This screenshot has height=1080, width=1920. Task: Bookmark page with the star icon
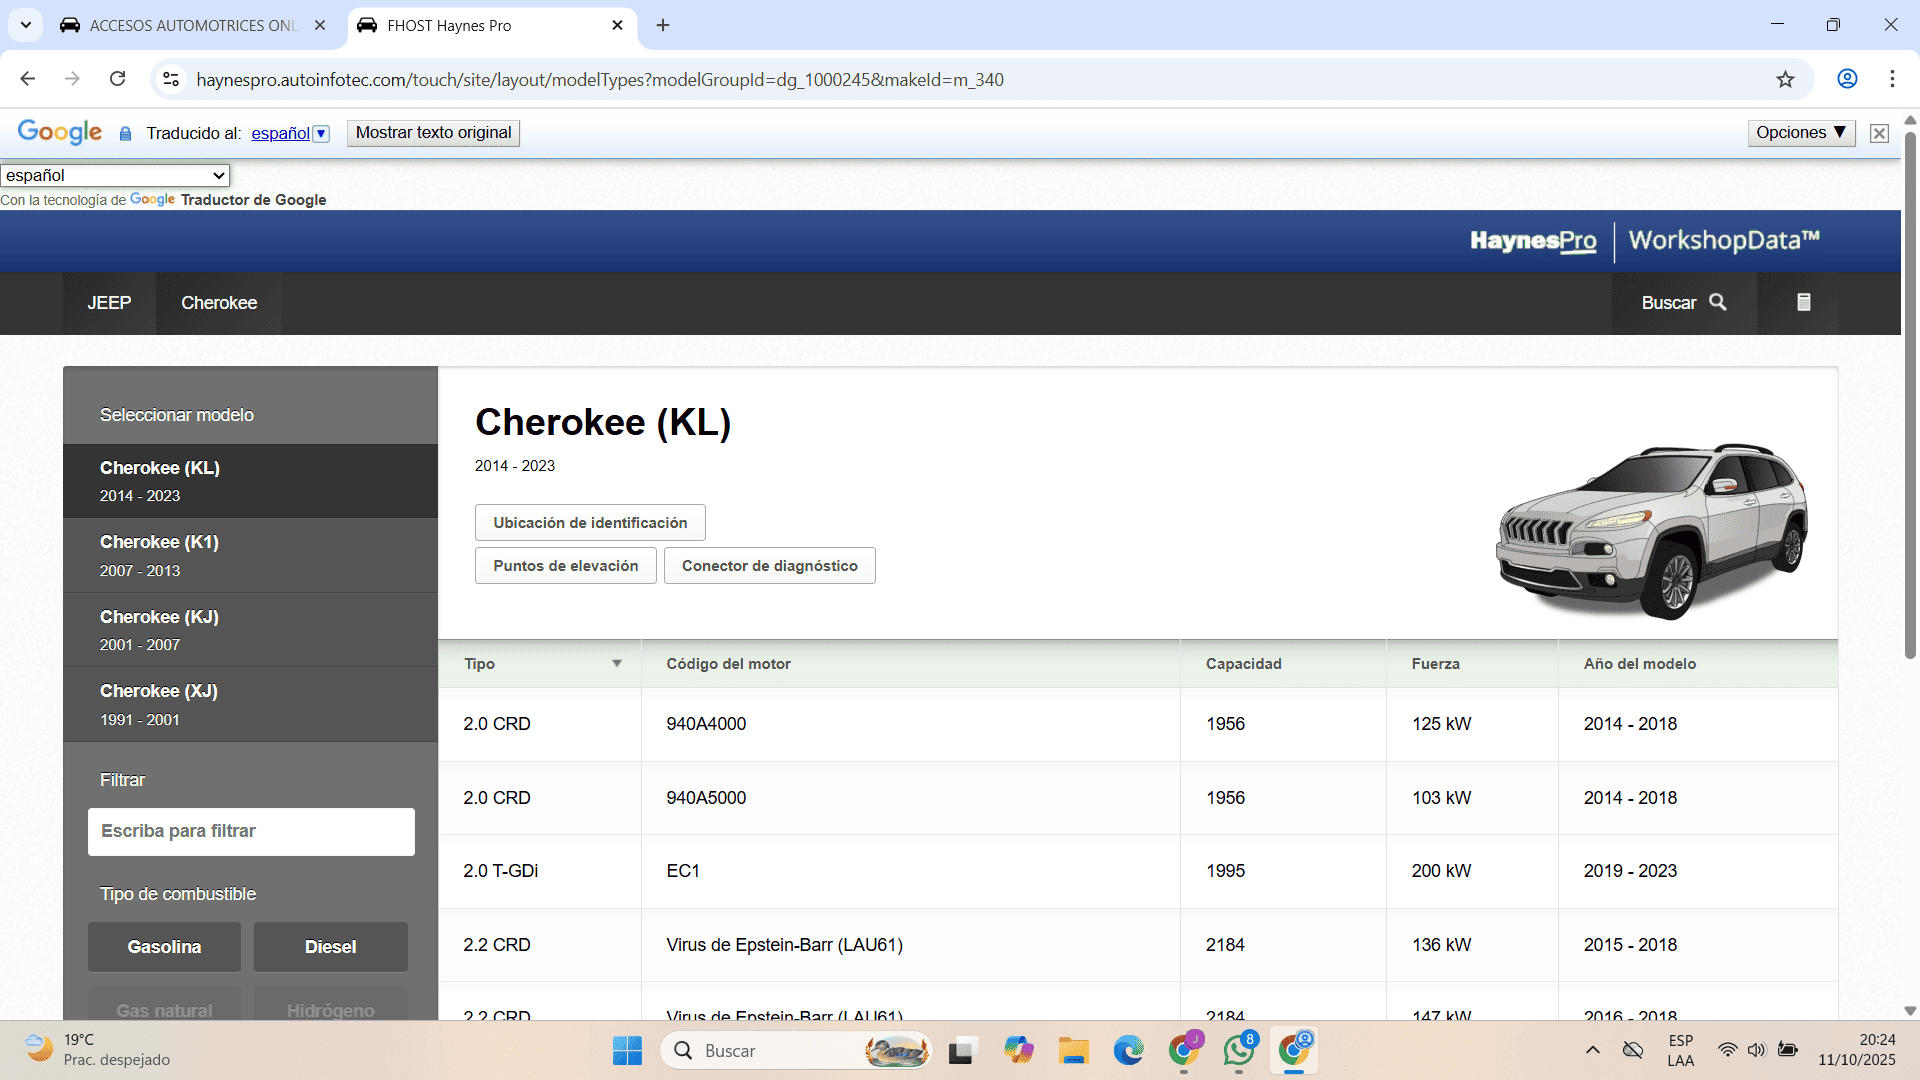[1785, 80]
